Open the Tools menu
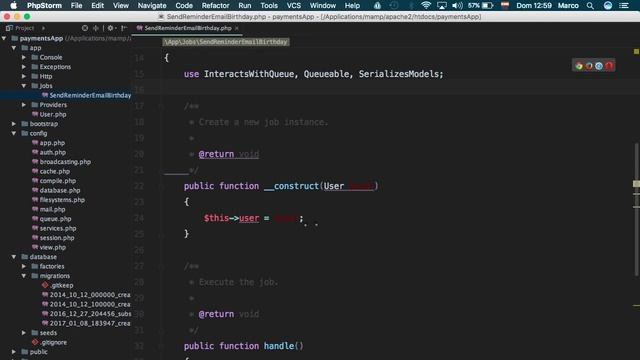This screenshot has height=360, width=640. pyautogui.click(x=269, y=6)
